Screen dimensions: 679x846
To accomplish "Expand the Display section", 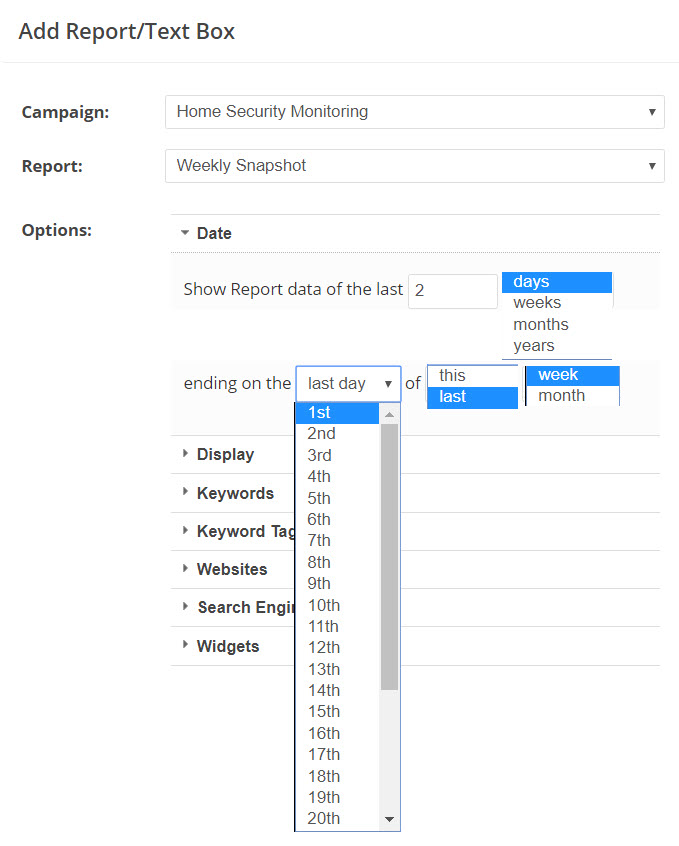I will (225, 454).
